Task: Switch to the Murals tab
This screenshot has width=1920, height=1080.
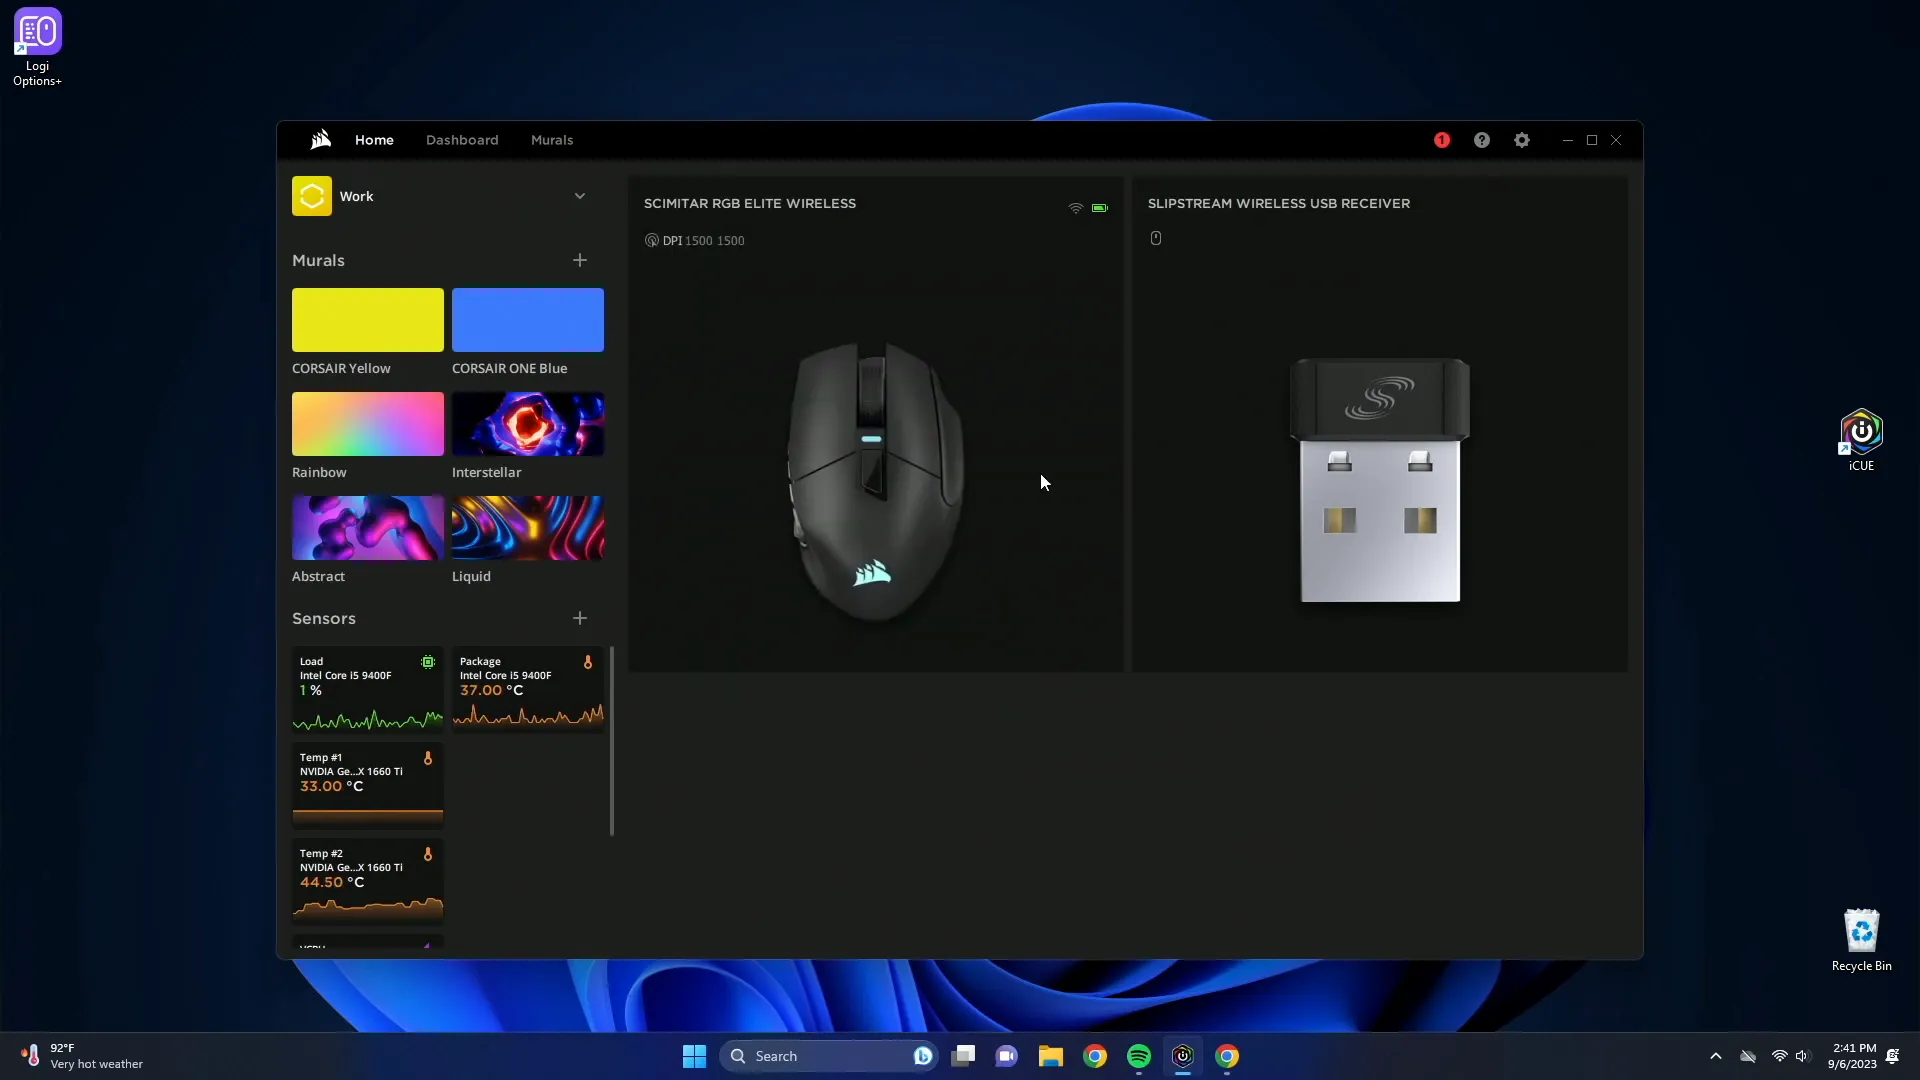Action: pyautogui.click(x=552, y=140)
